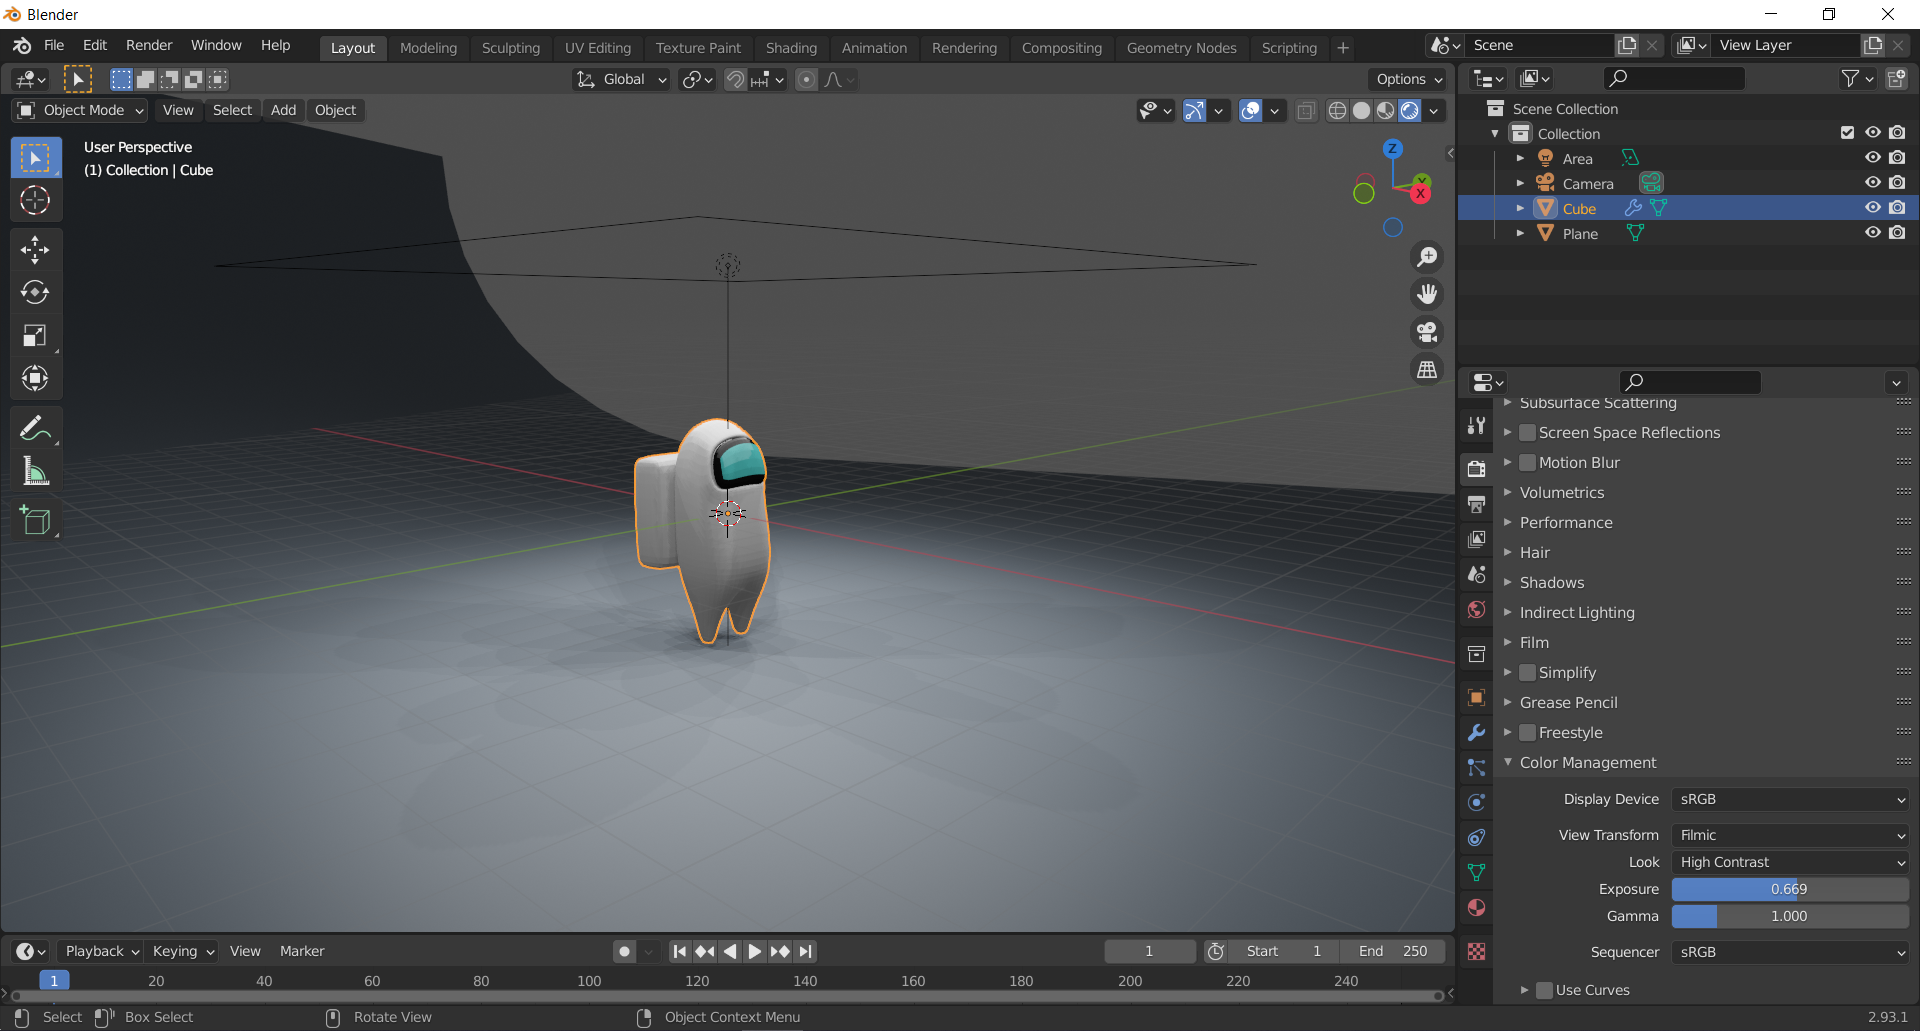This screenshot has height=1031, width=1920.
Task: Toggle Camera object viewport visibility
Action: pyautogui.click(x=1873, y=183)
